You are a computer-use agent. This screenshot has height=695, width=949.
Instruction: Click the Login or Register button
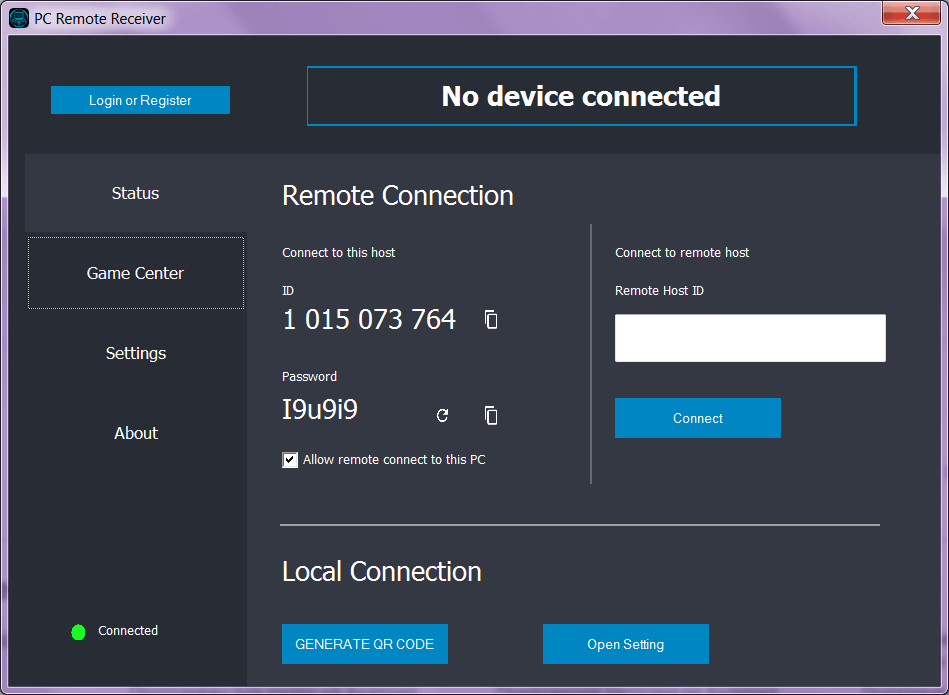tap(140, 100)
